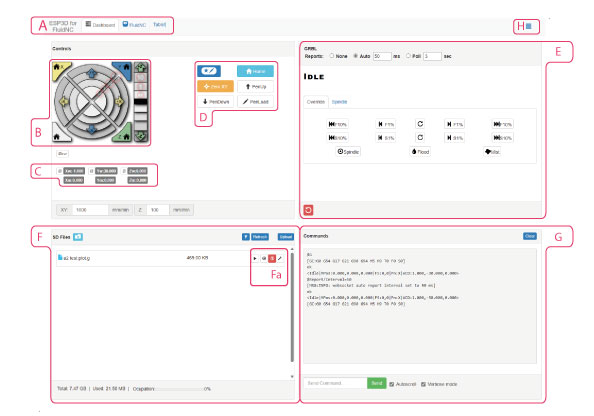The width and height of the screenshot is (594, 416).
Task: Reset spindle override
Action: click(x=420, y=138)
